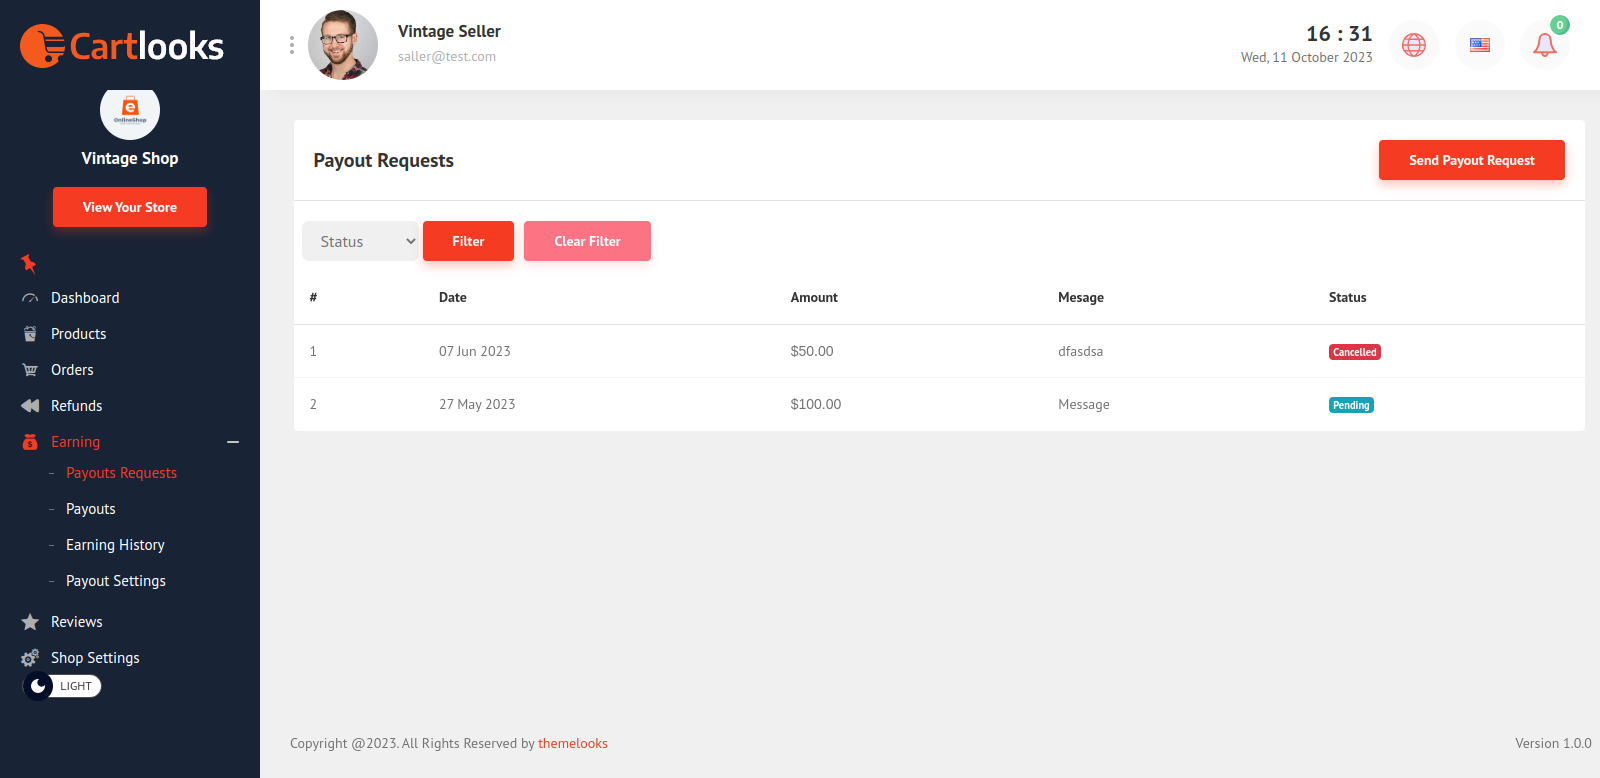This screenshot has height=778, width=1600.
Task: Click the notification bell icon
Action: pyautogui.click(x=1544, y=45)
